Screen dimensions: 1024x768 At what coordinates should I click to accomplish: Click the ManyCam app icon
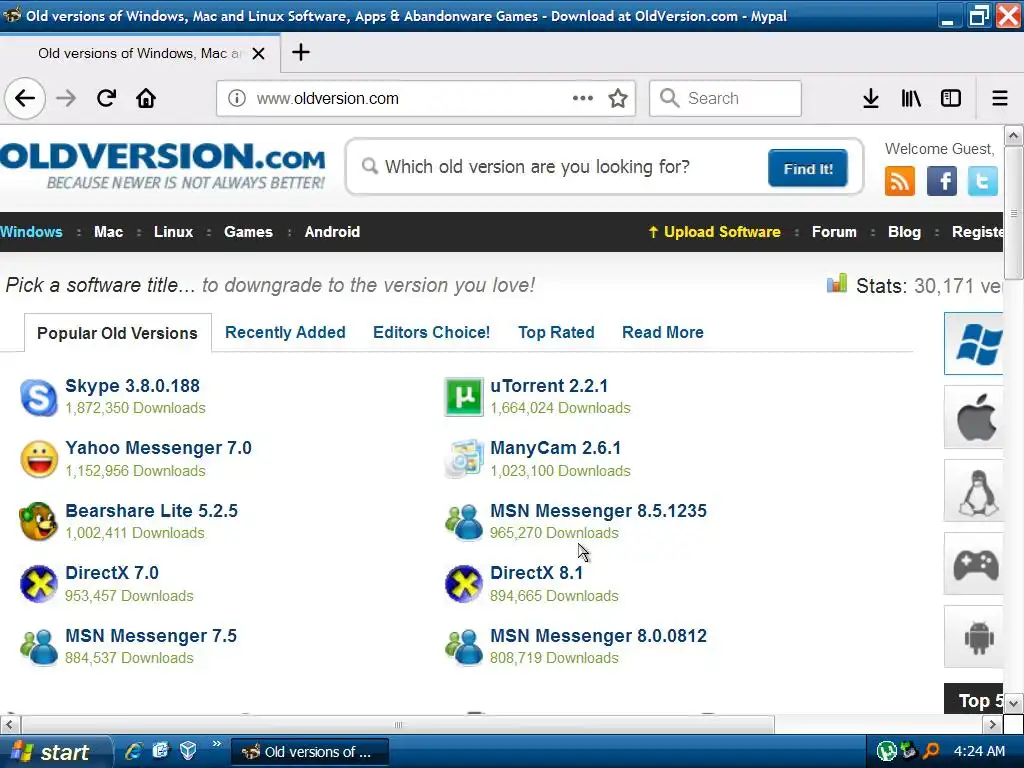464,460
